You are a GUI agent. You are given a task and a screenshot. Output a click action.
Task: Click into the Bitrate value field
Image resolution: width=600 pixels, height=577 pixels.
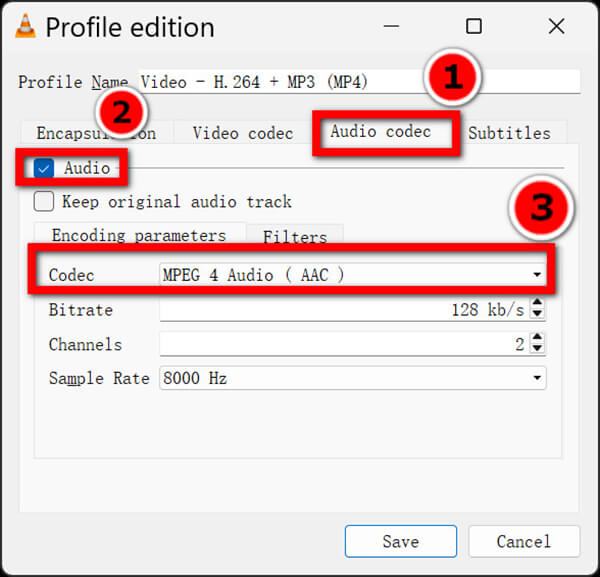point(344,309)
